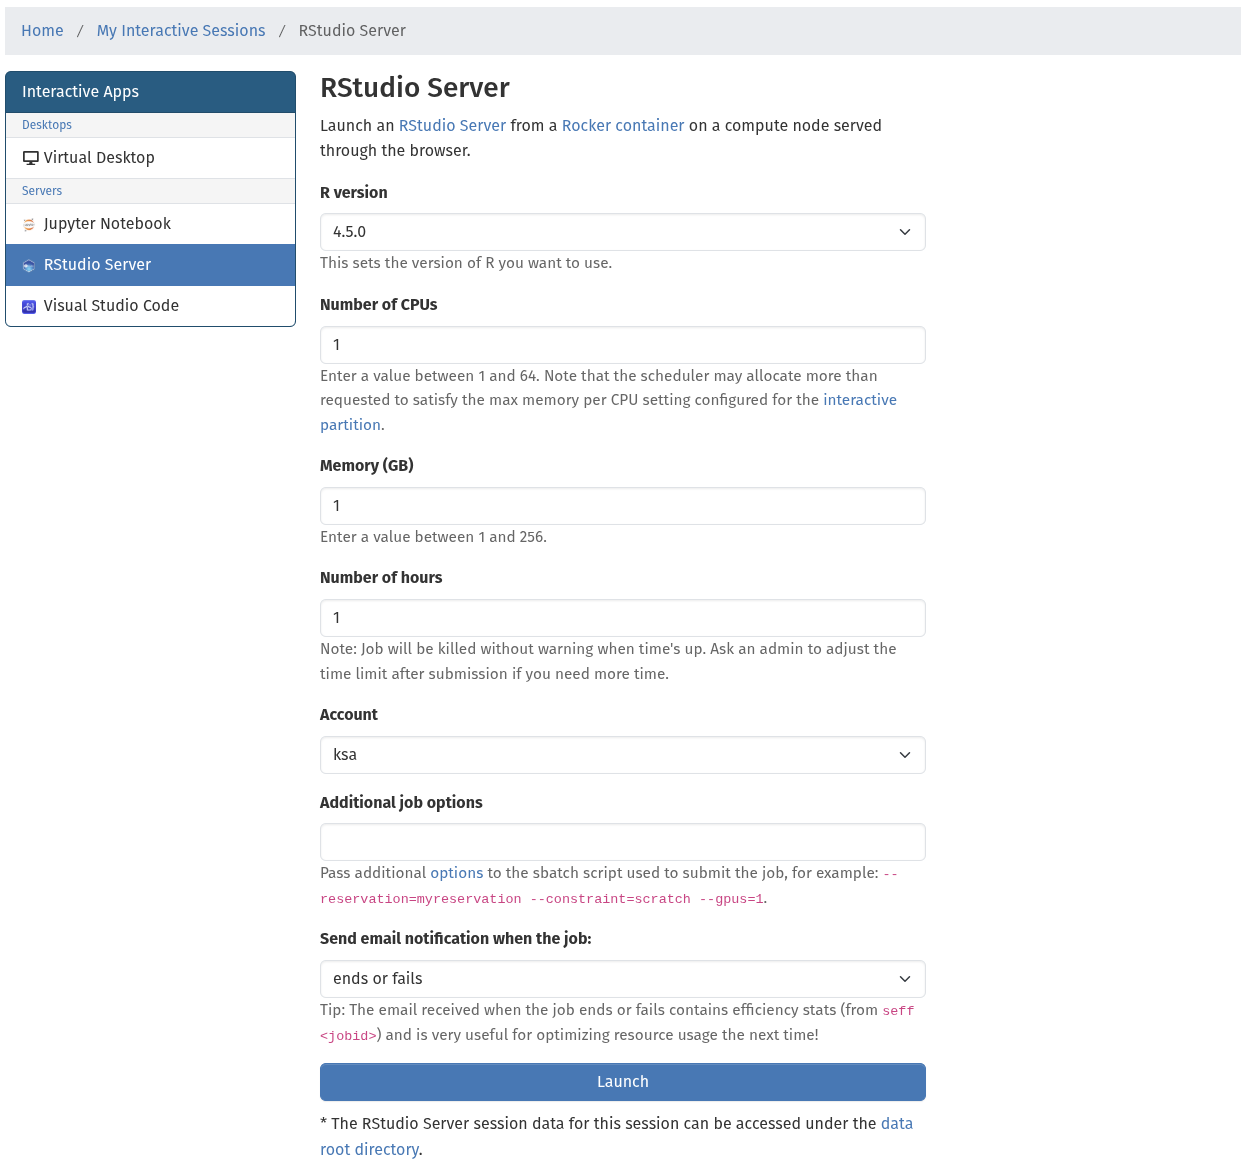
Task: Click the Servers category label
Action: 42,191
